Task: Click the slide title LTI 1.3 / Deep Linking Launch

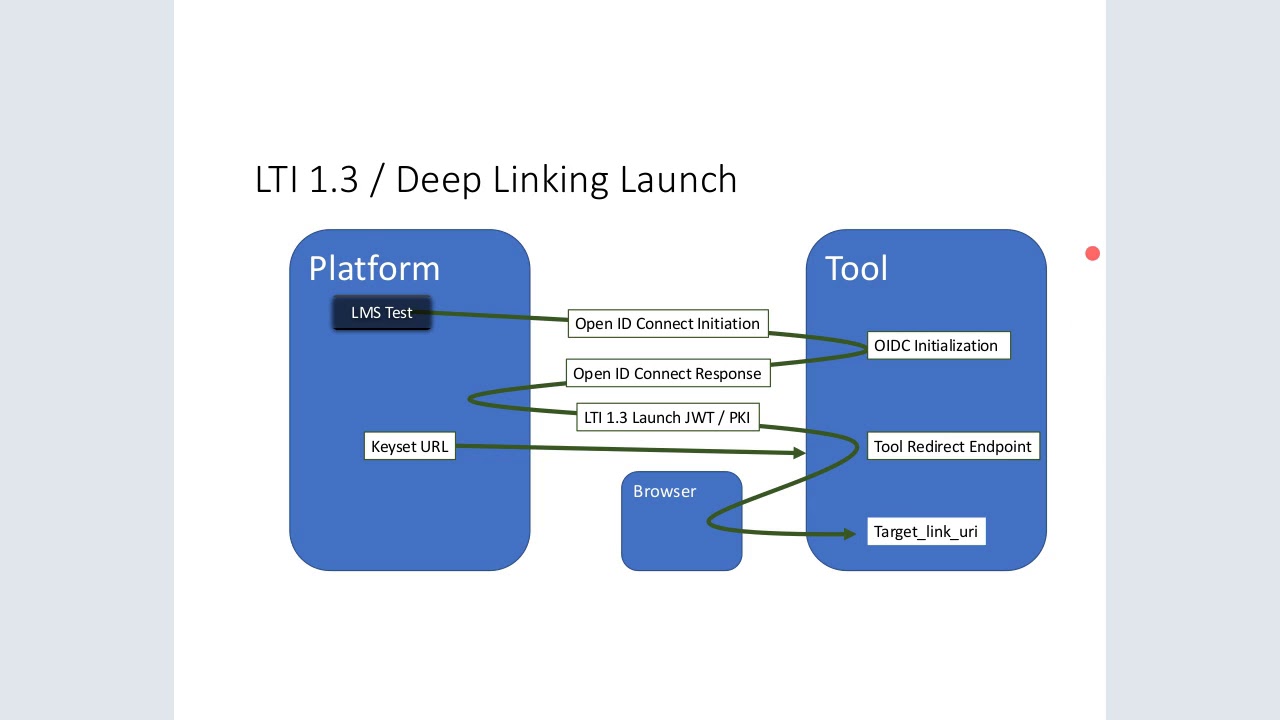Action: coord(496,180)
